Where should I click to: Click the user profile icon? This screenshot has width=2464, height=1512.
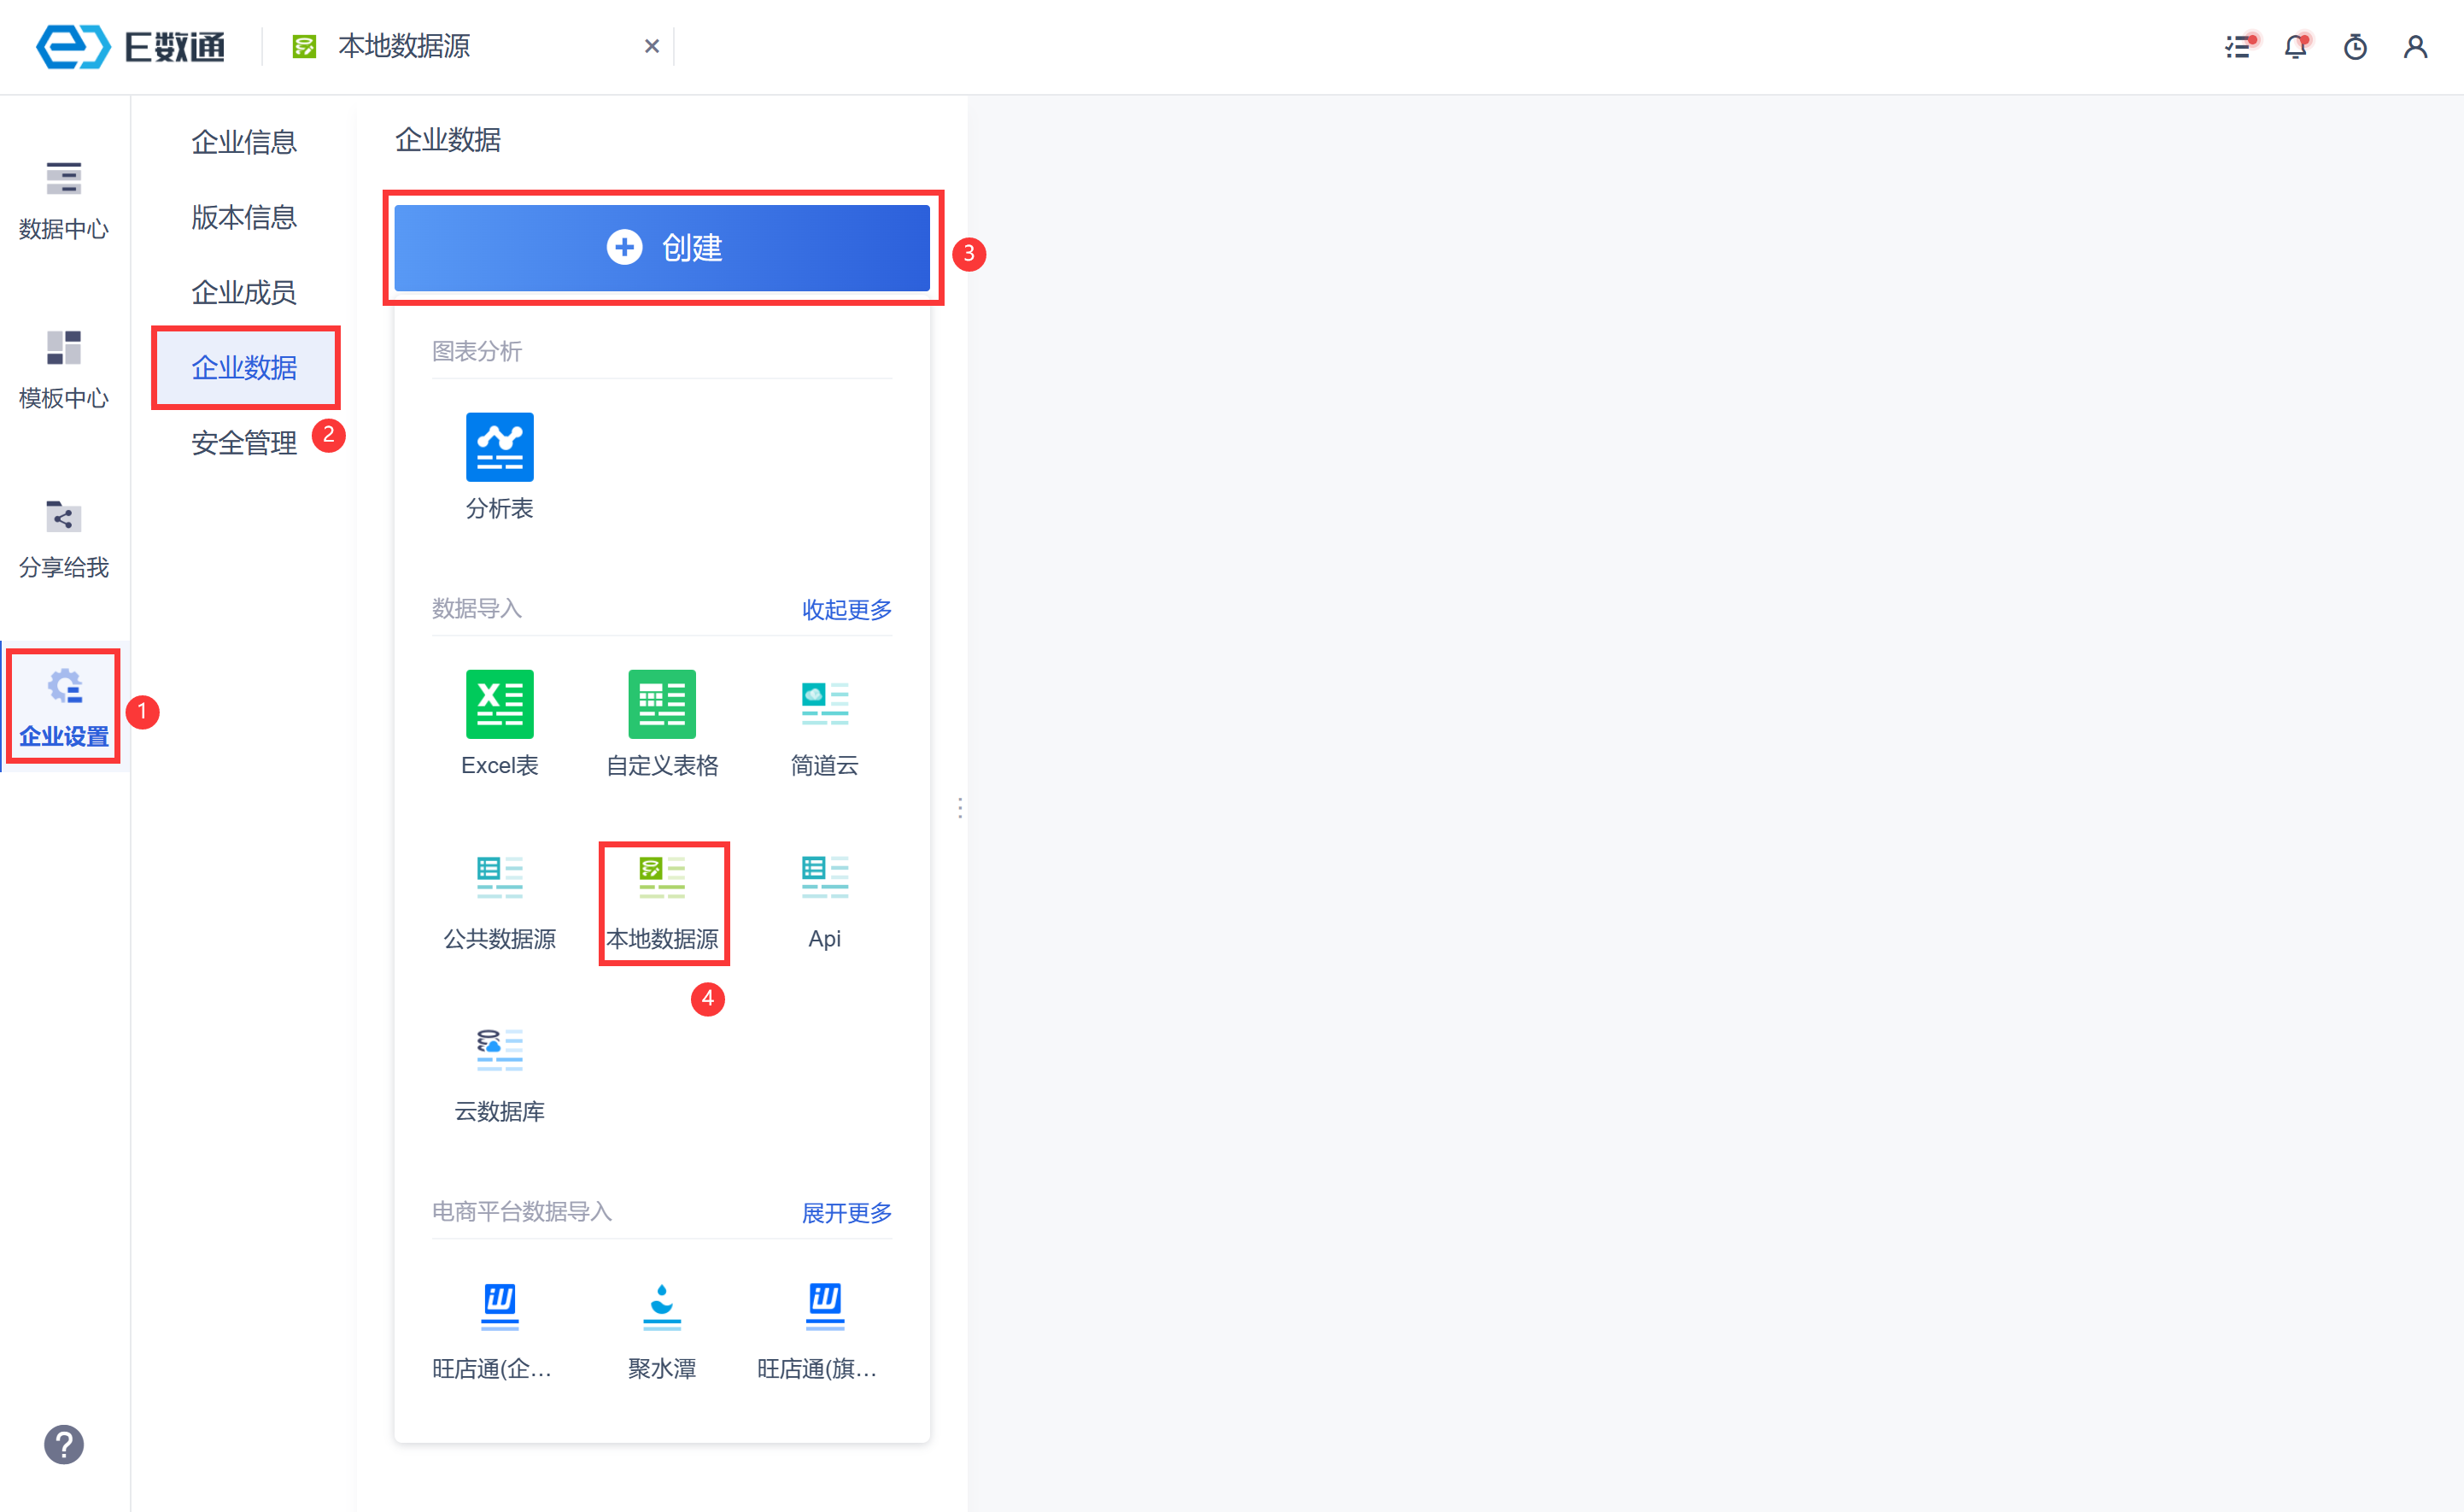point(2415,47)
